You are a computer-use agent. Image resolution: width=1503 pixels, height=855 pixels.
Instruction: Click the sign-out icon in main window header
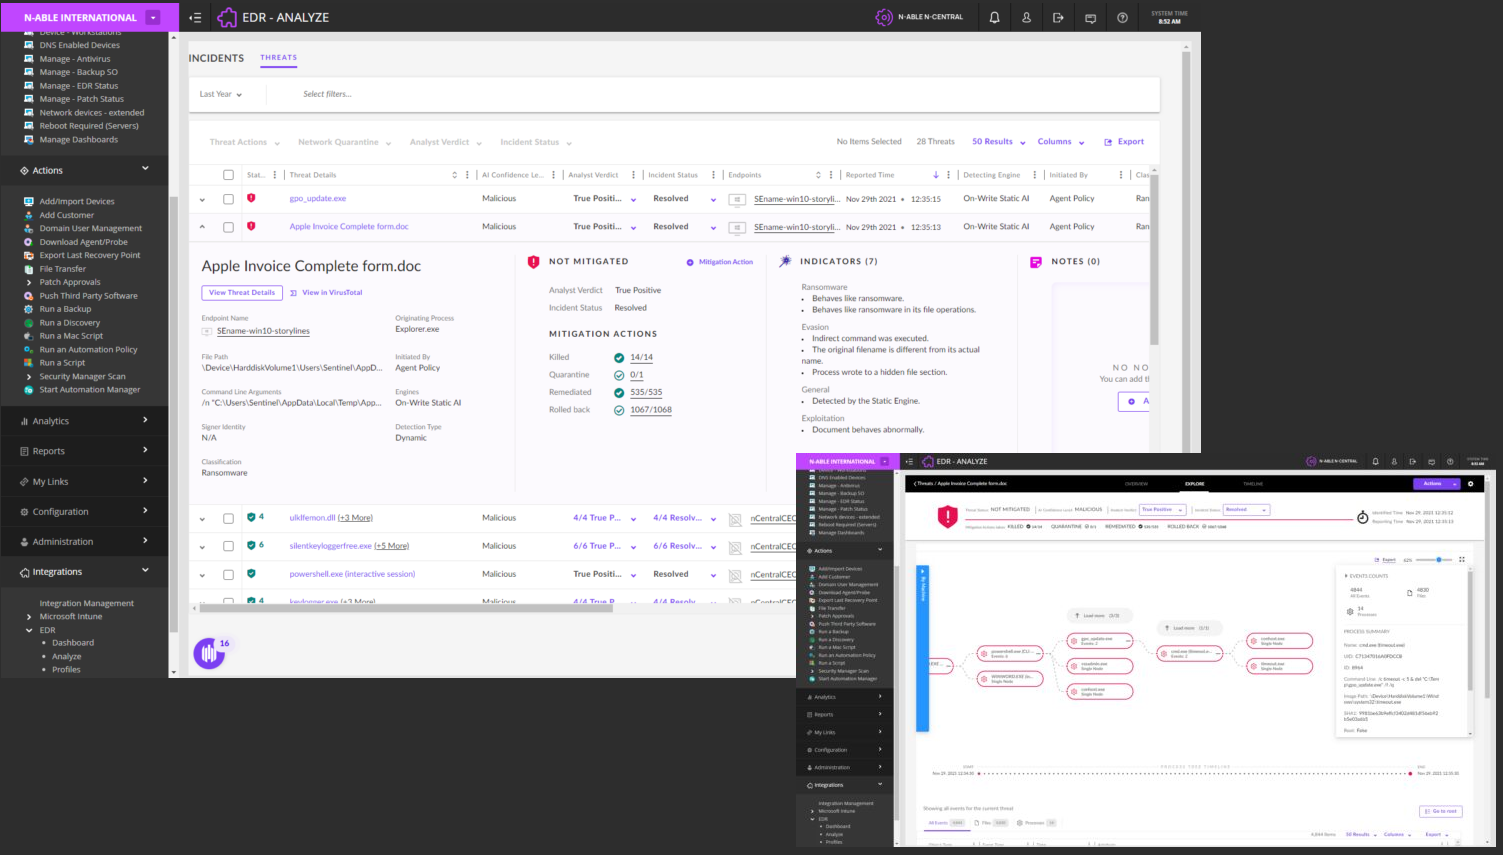[1058, 18]
